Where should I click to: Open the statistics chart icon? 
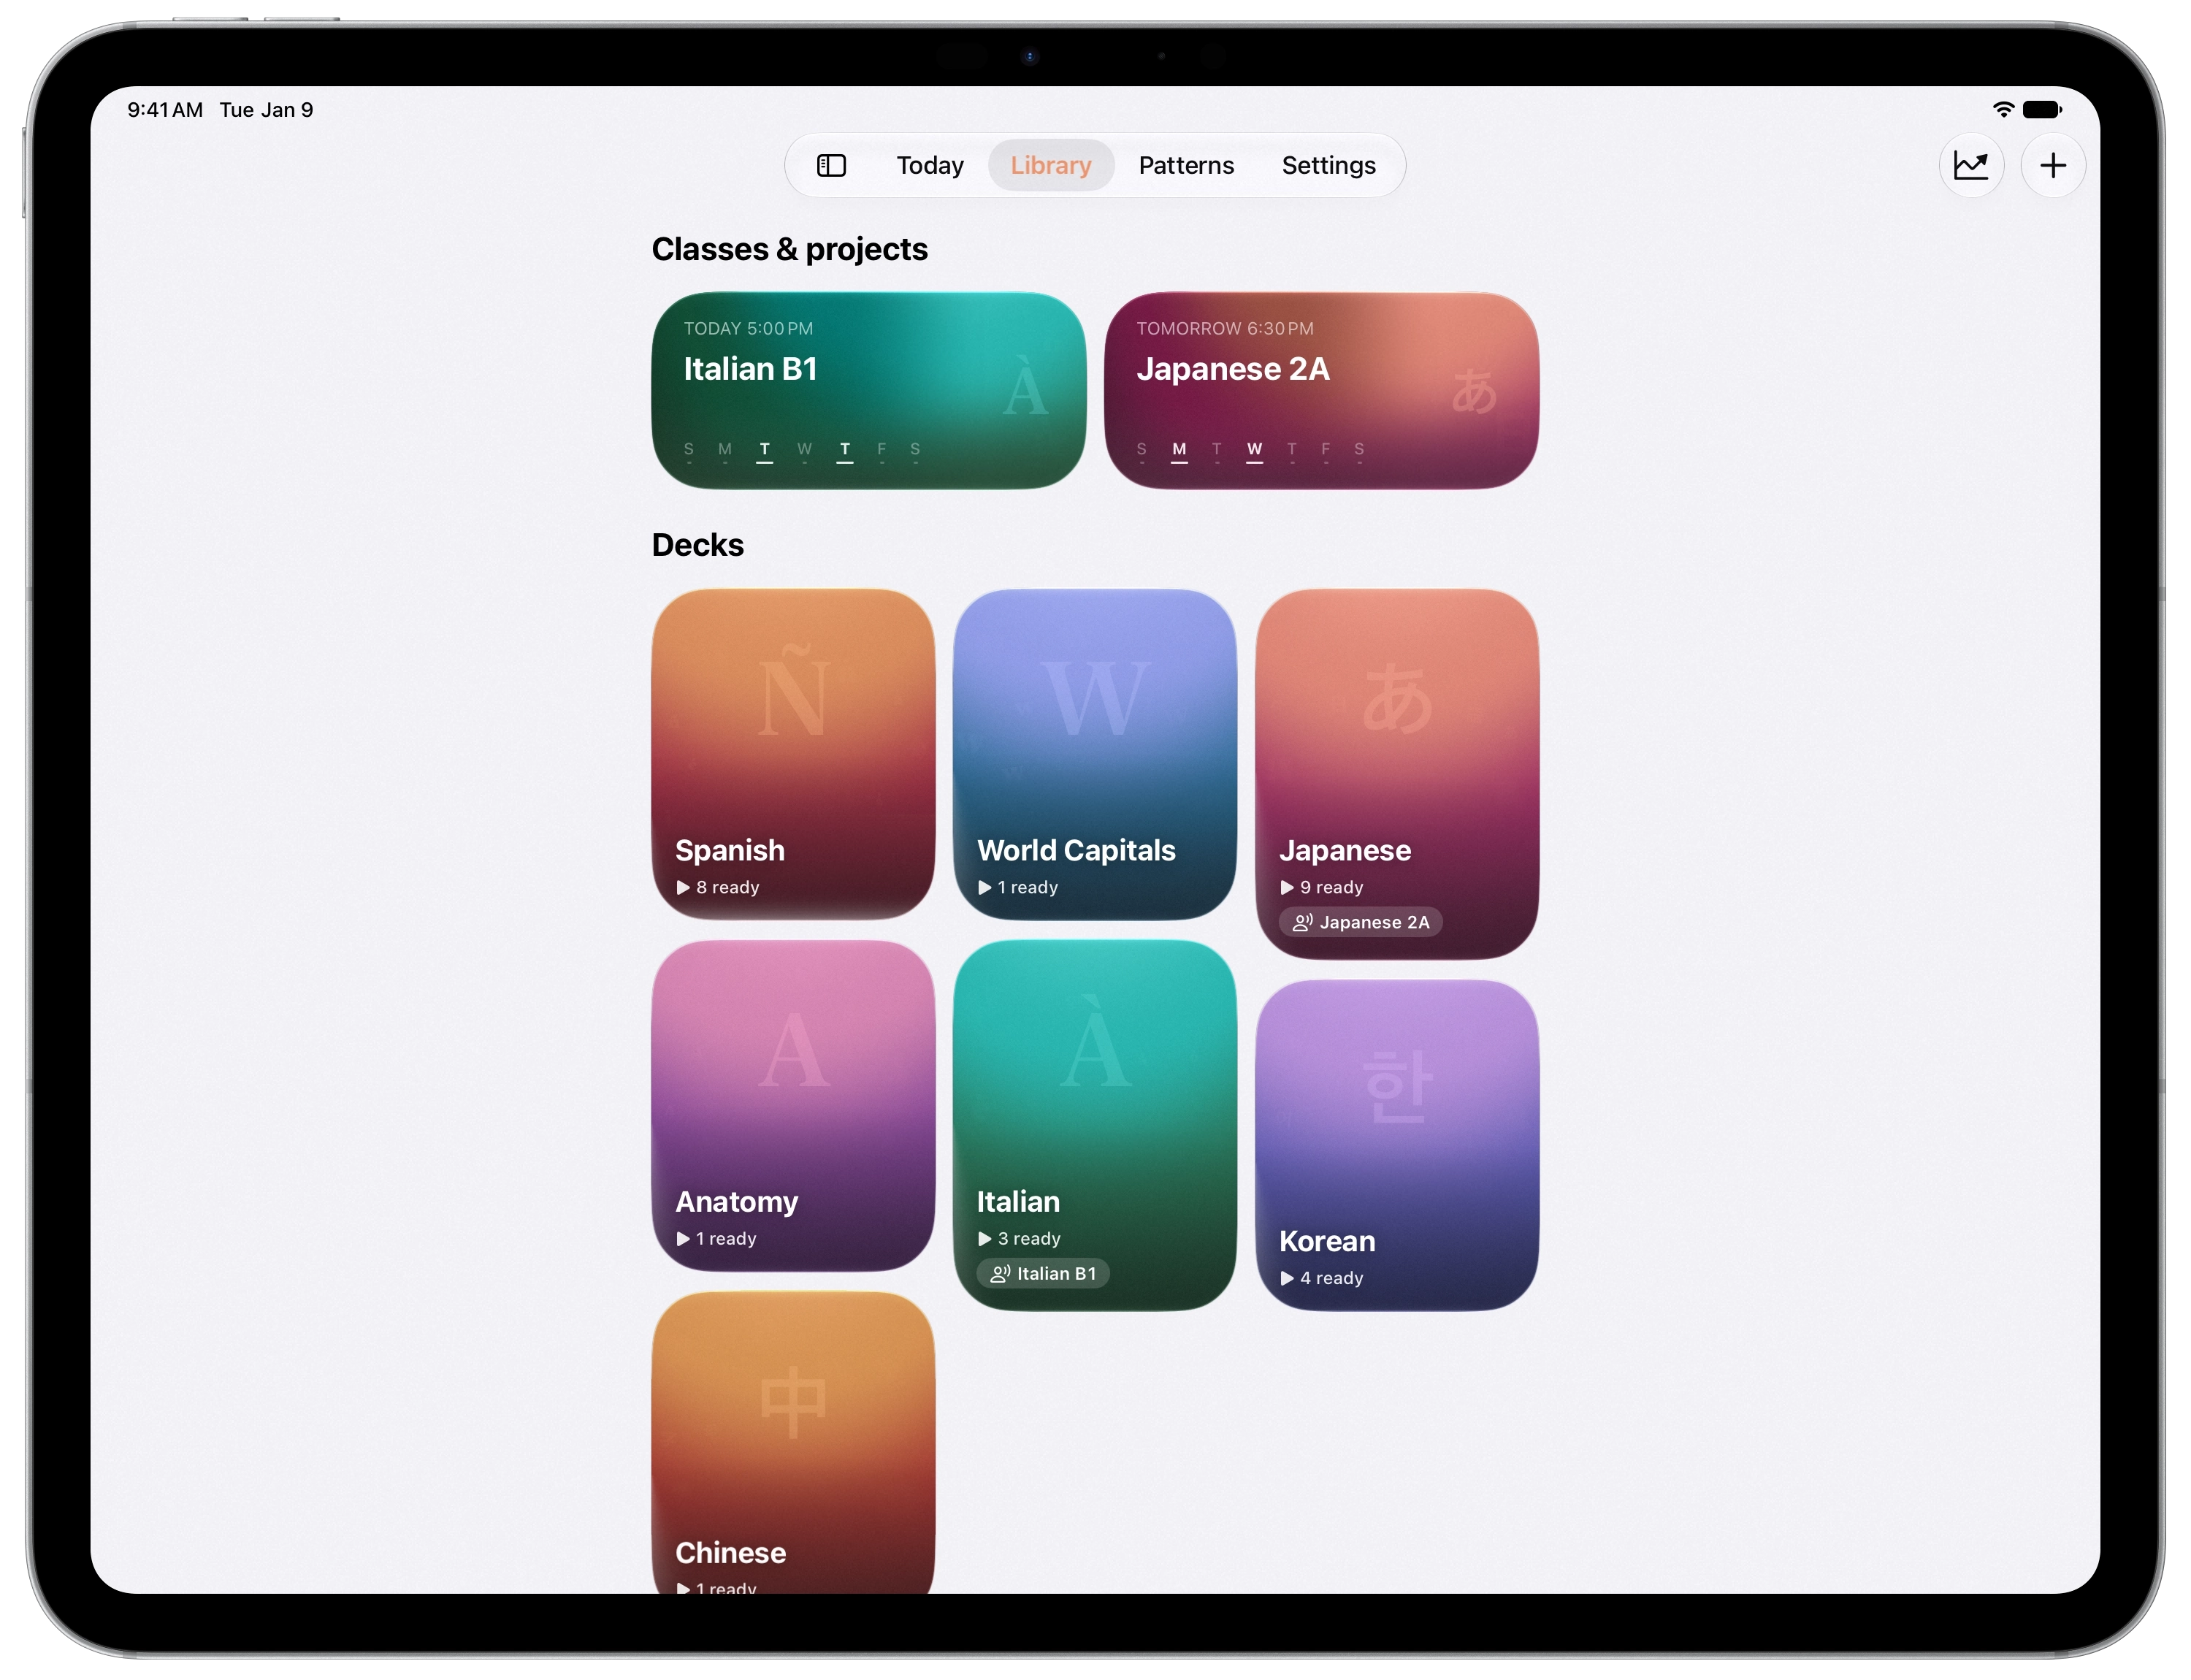coord(1970,165)
